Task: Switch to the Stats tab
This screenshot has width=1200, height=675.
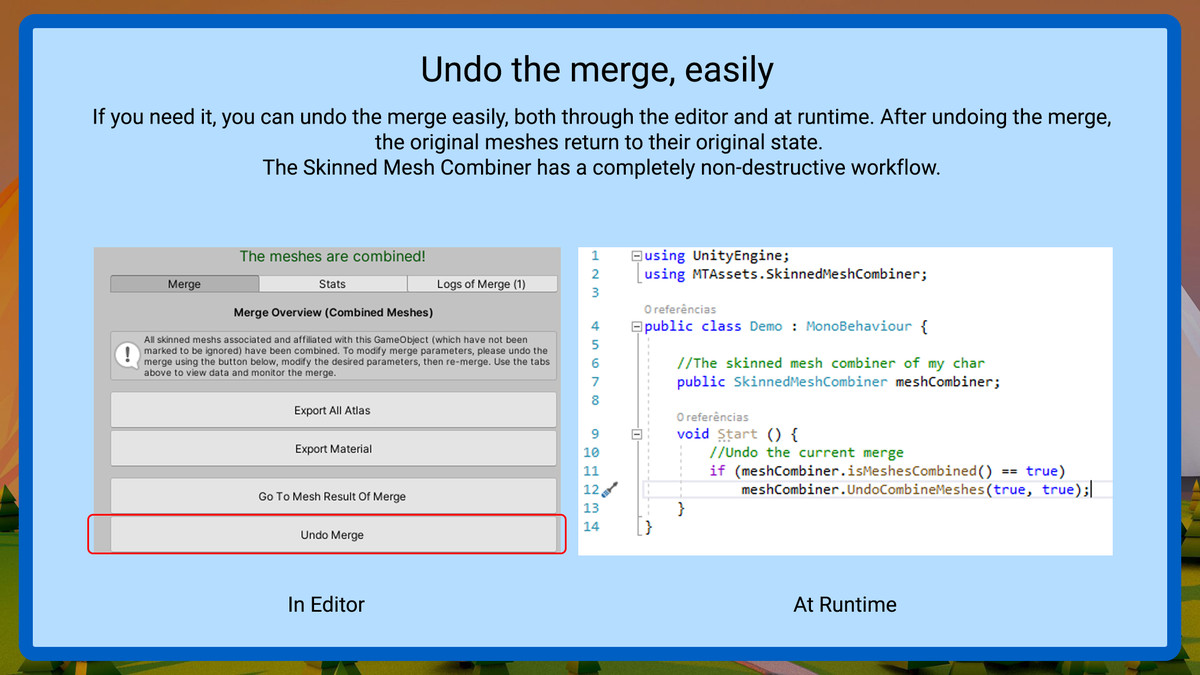Action: [x=333, y=284]
